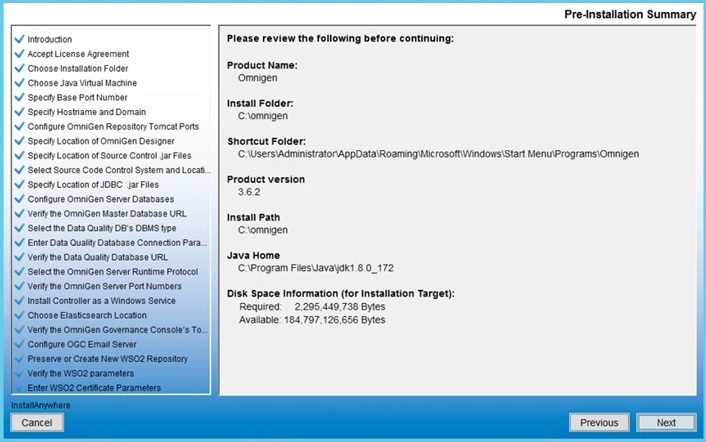Select Verify the OmniGen Server Port Numbers step

[x=104, y=286]
